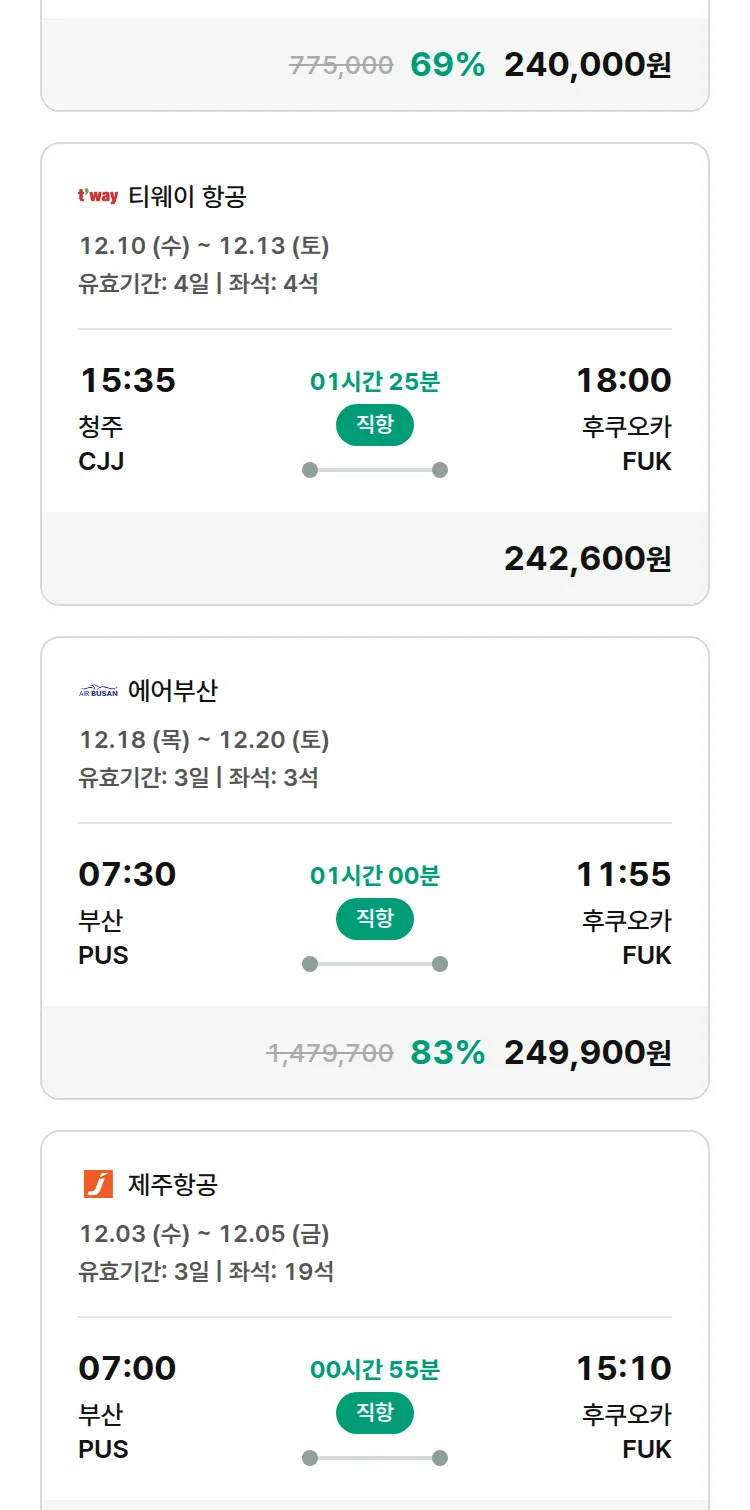
Task: Click the 직항 badge on T'way flight
Action: point(375,425)
